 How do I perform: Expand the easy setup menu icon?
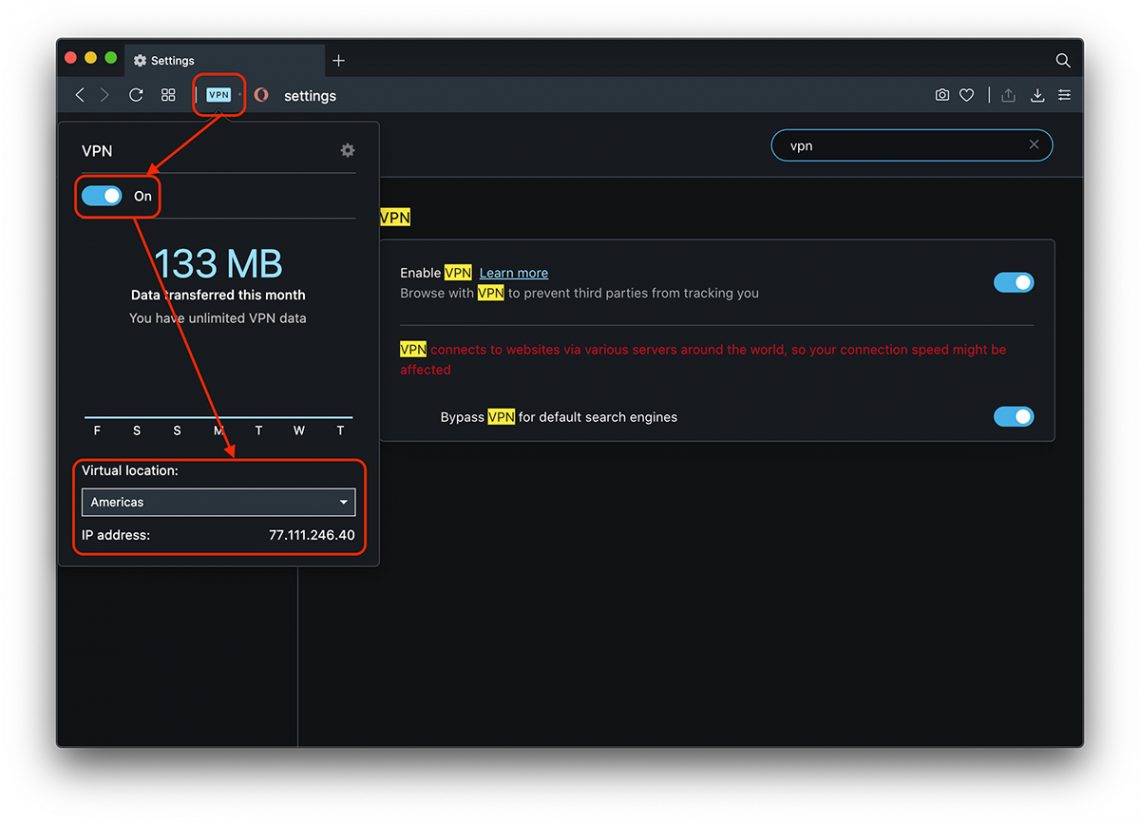click(x=1064, y=94)
